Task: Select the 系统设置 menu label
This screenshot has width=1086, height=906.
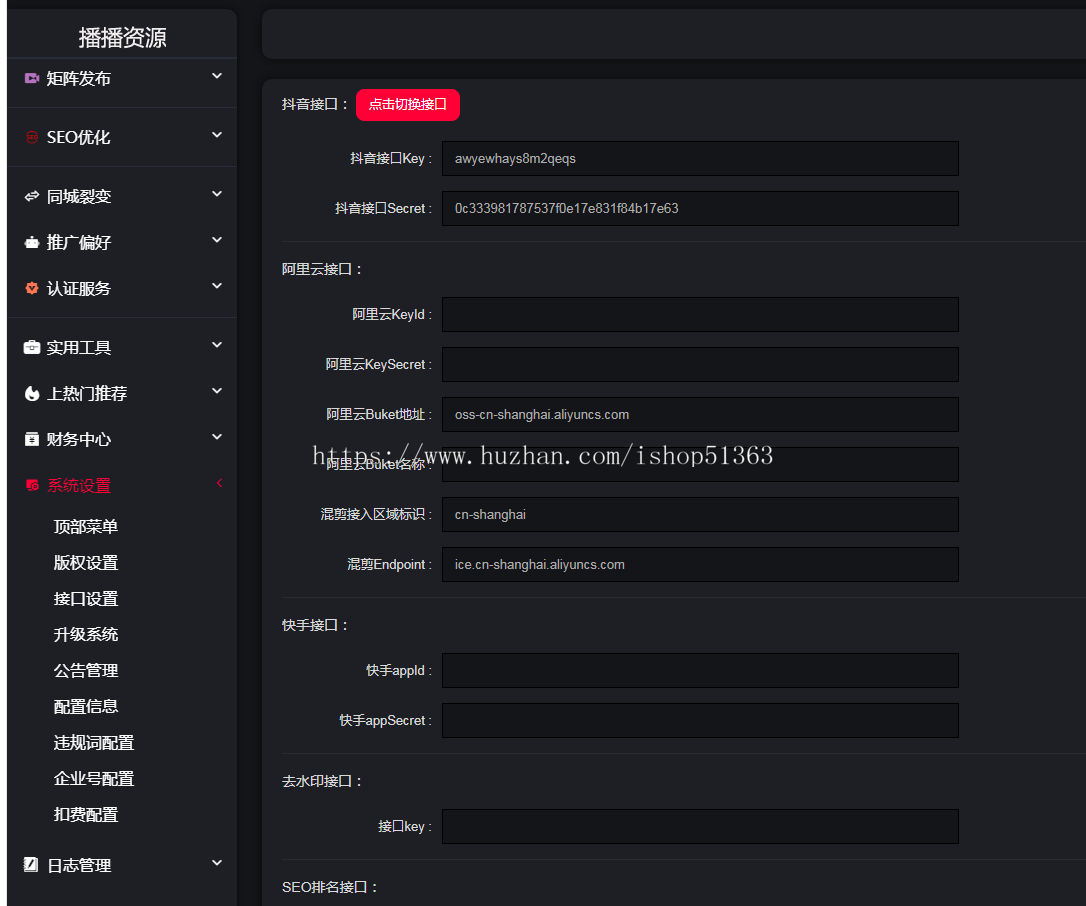Action: (78, 486)
